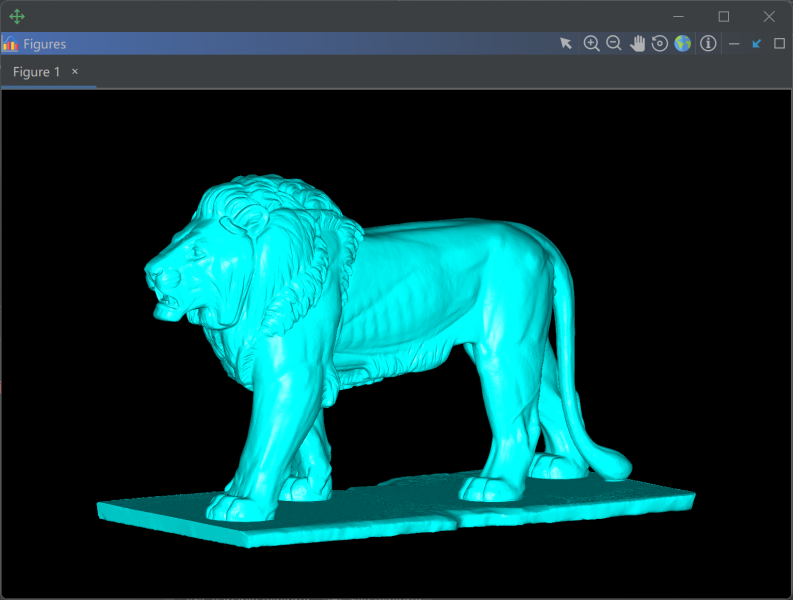
Task: Open the info icon in toolbar
Action: 708,44
